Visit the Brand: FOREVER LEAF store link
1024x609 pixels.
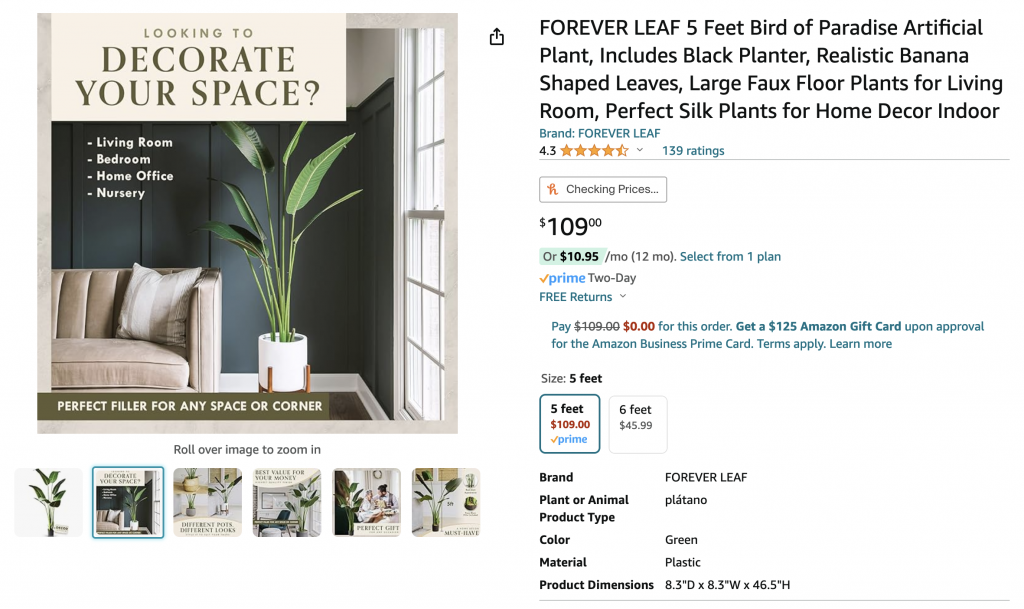[x=599, y=133]
